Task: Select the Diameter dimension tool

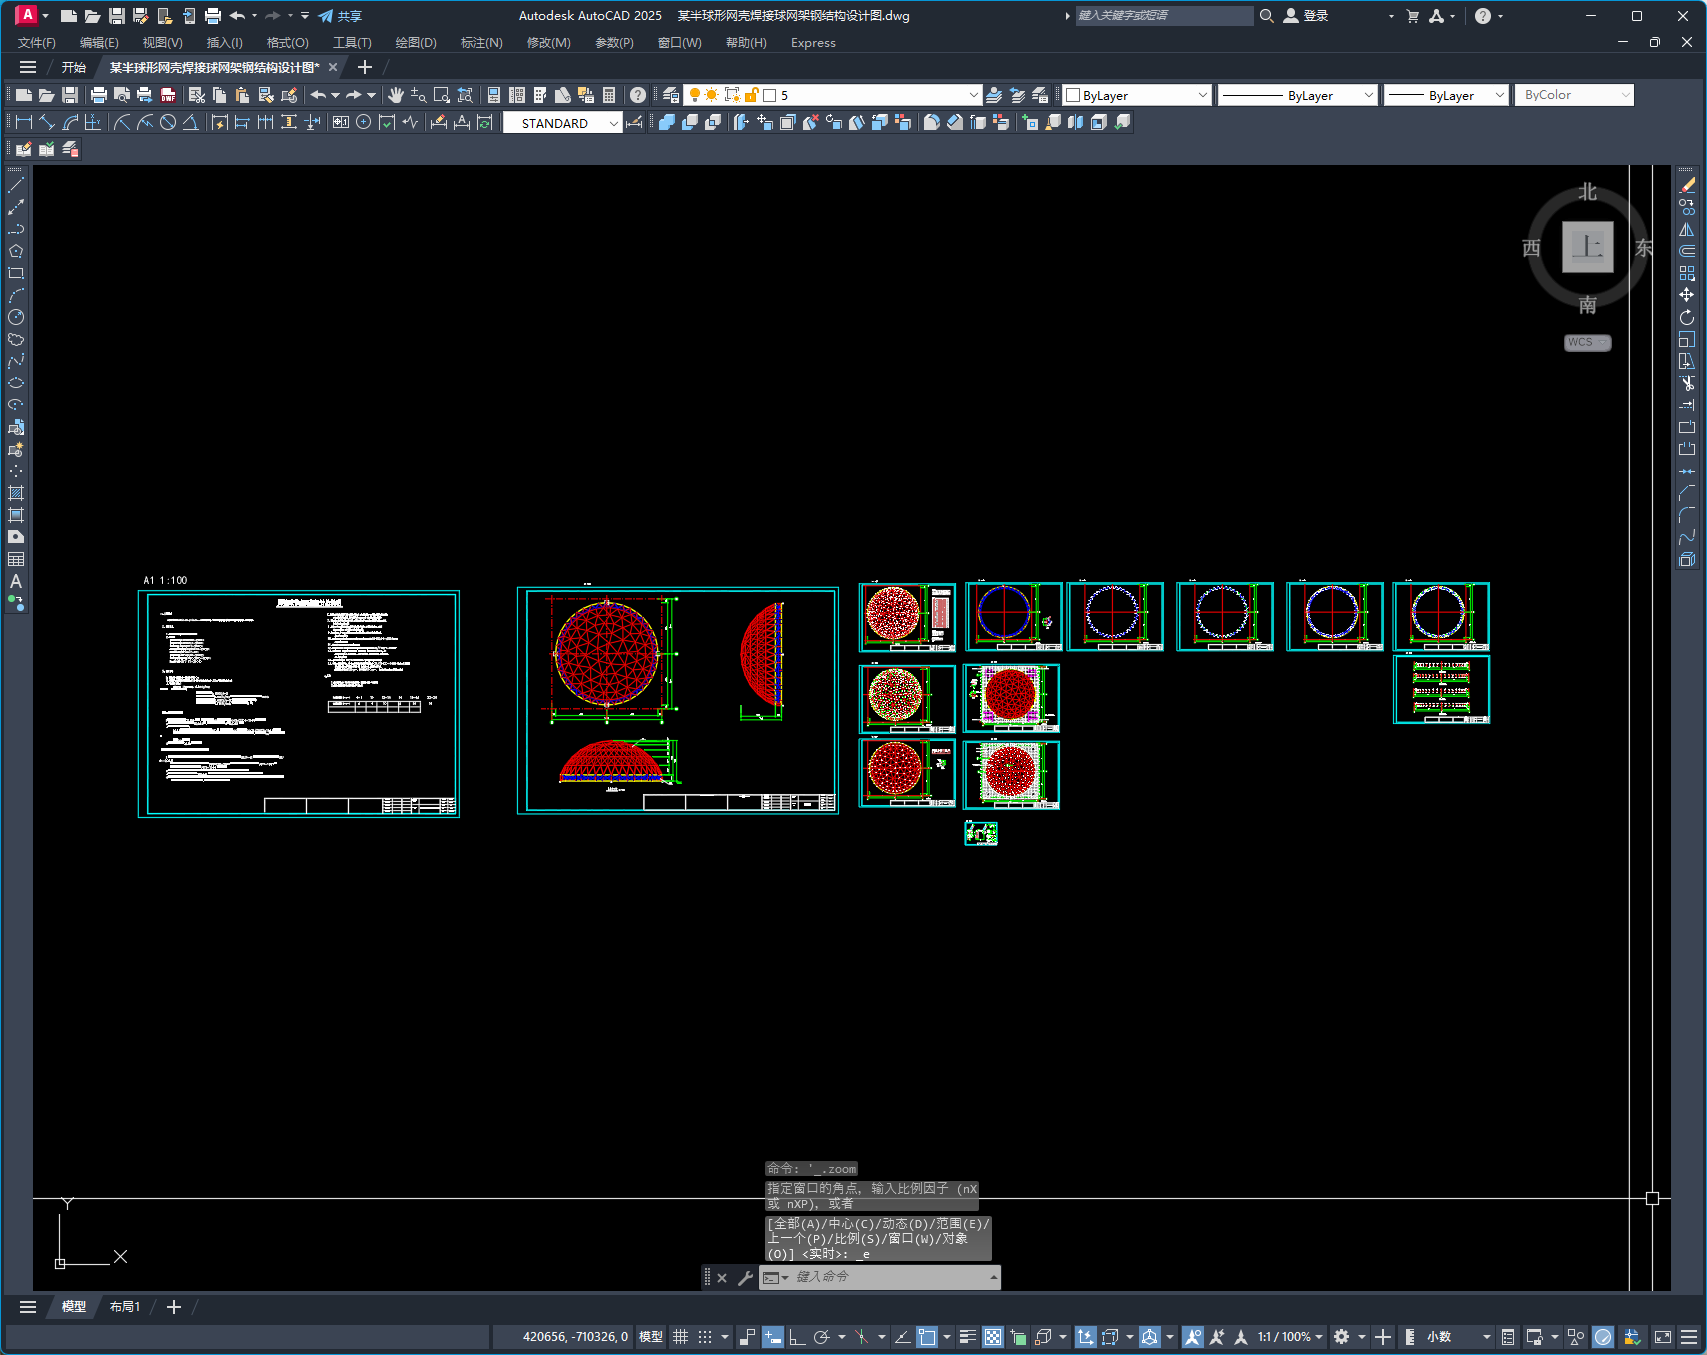Action: [x=168, y=122]
